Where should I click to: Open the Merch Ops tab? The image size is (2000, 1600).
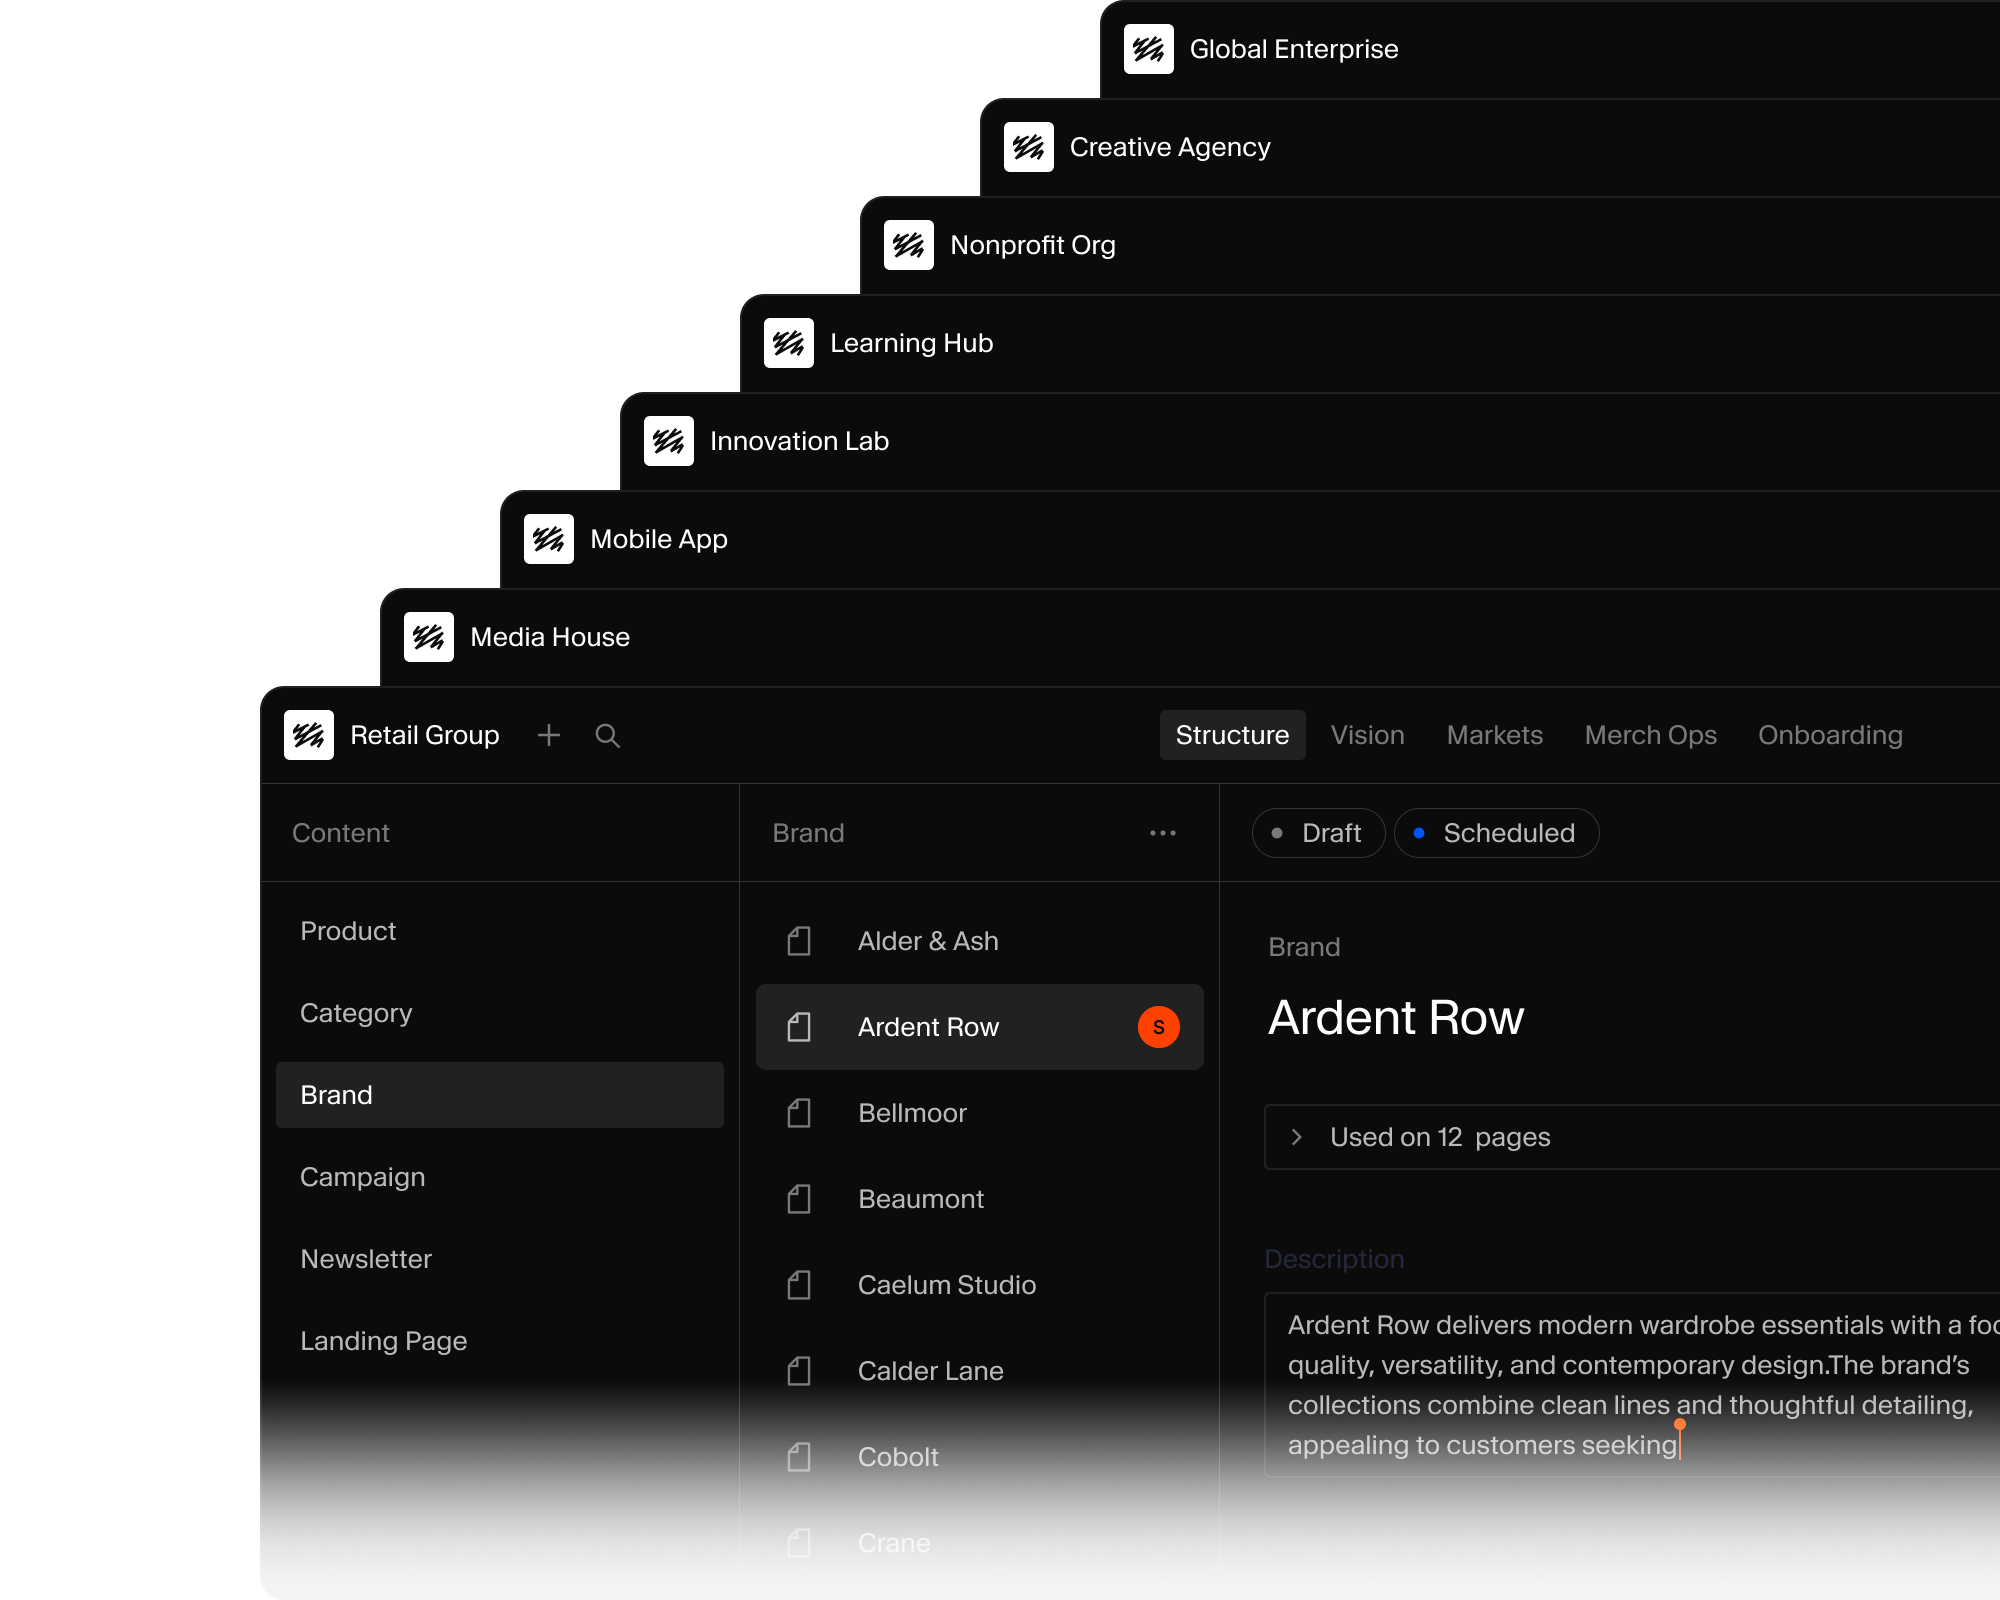(1650, 735)
